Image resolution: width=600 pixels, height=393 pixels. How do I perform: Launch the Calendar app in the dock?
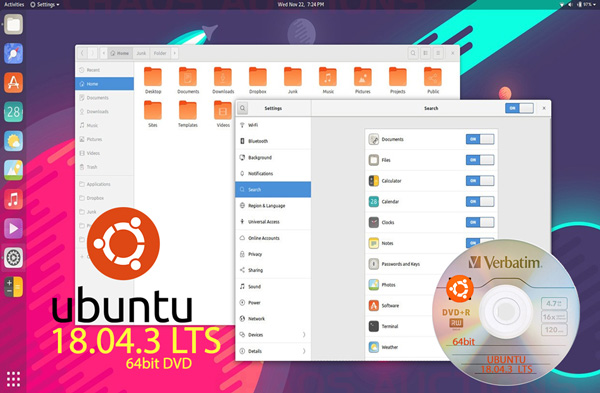click(13, 112)
